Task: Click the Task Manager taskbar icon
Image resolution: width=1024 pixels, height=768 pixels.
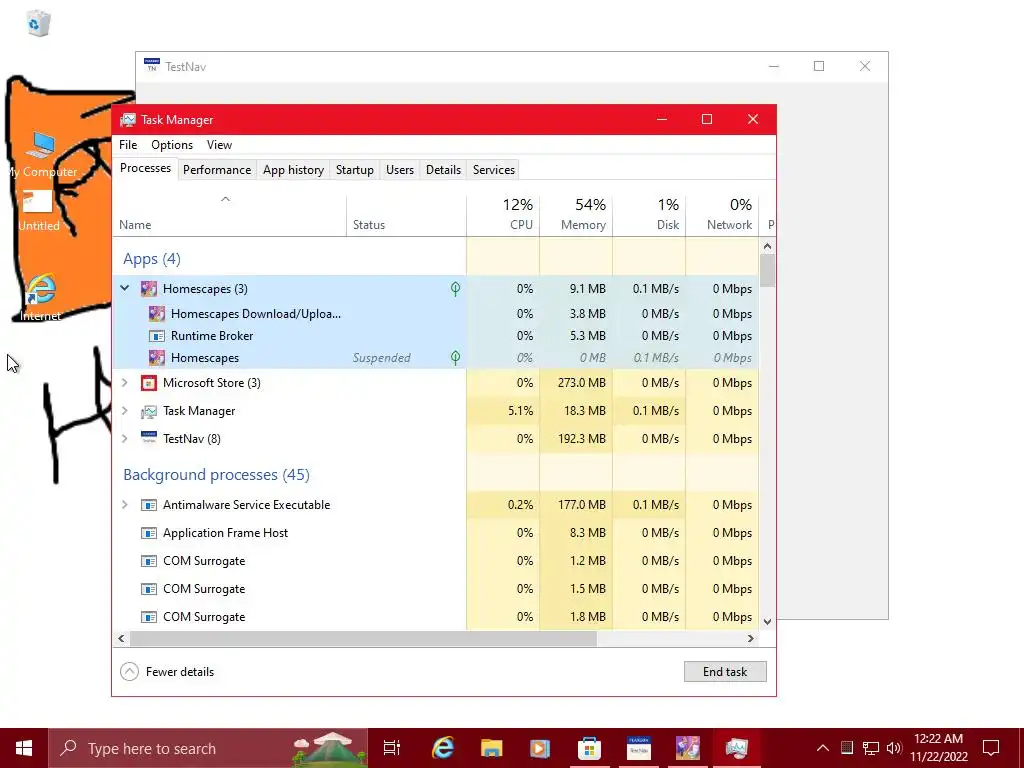Action: (x=736, y=748)
